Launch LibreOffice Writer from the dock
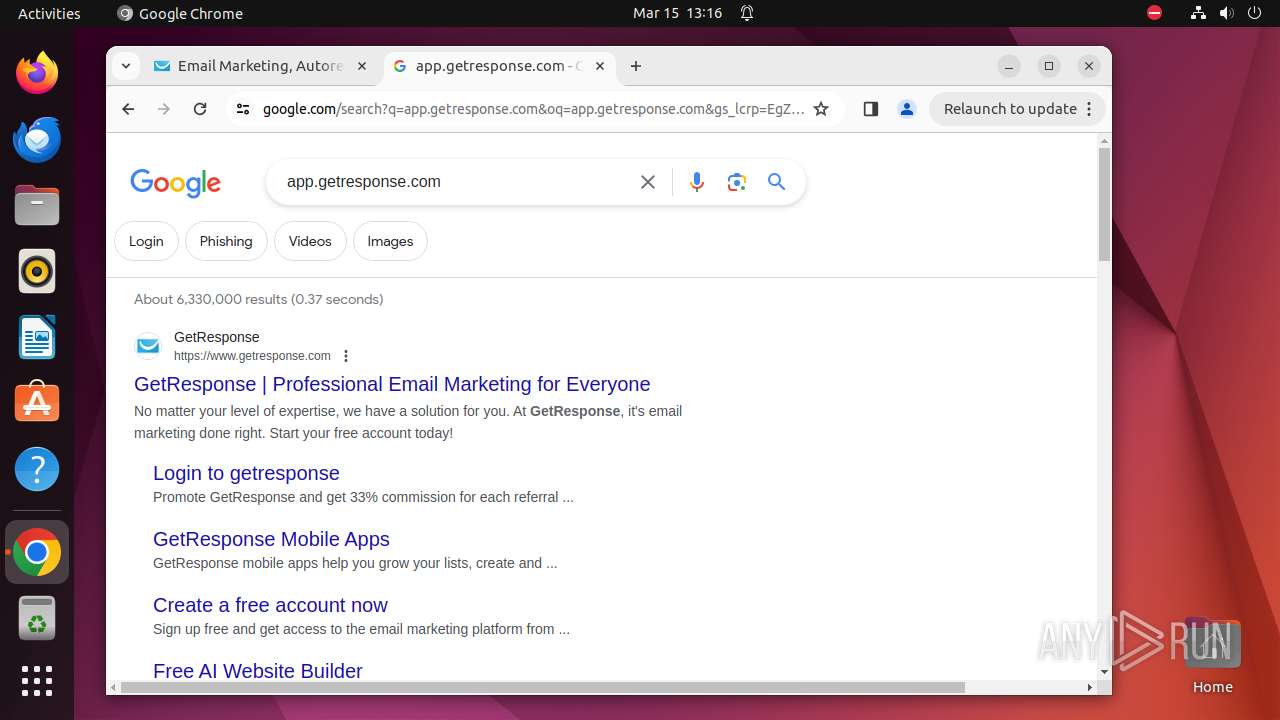The width and height of the screenshot is (1280, 720). pos(37,337)
